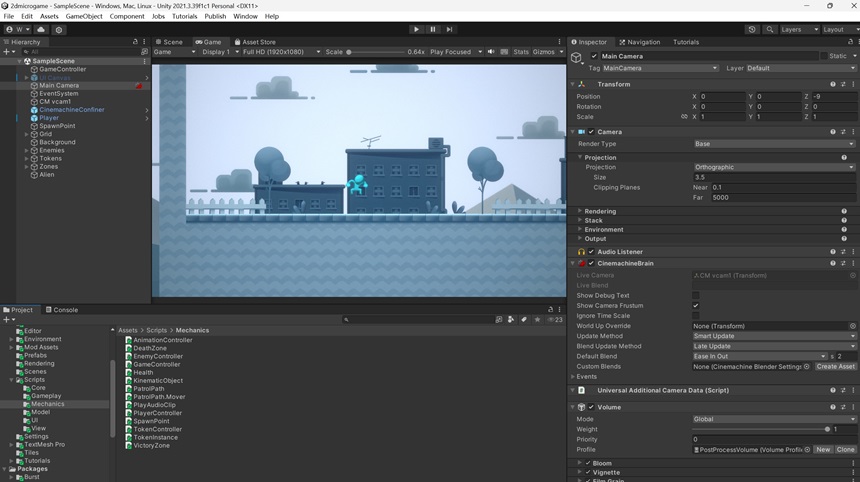Open Camera component preset icon
860x482 pixels.
coord(843,132)
